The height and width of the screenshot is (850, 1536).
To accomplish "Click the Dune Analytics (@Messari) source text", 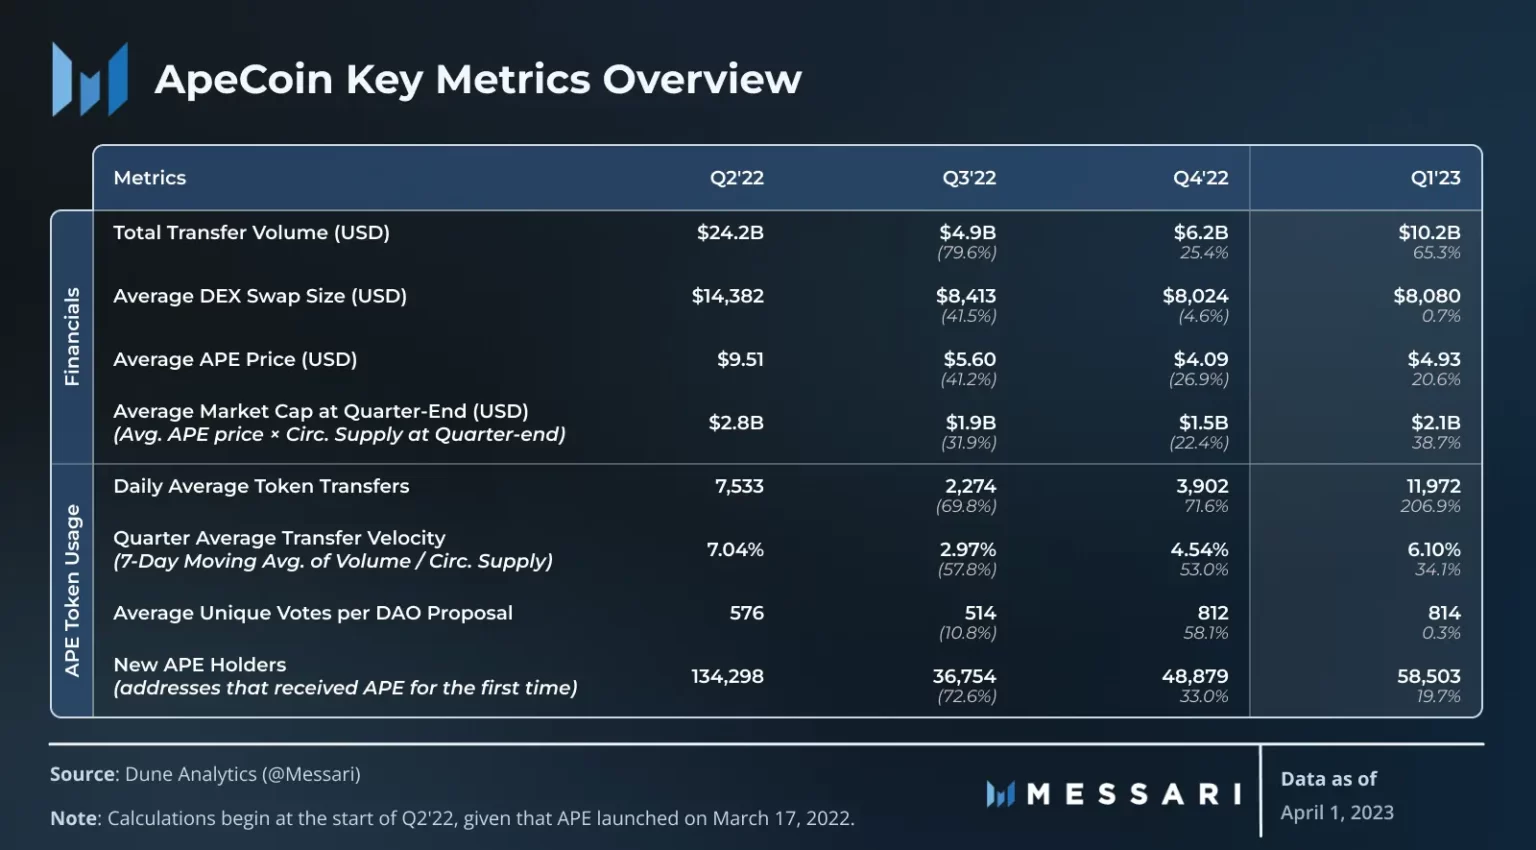I will (x=243, y=774).
